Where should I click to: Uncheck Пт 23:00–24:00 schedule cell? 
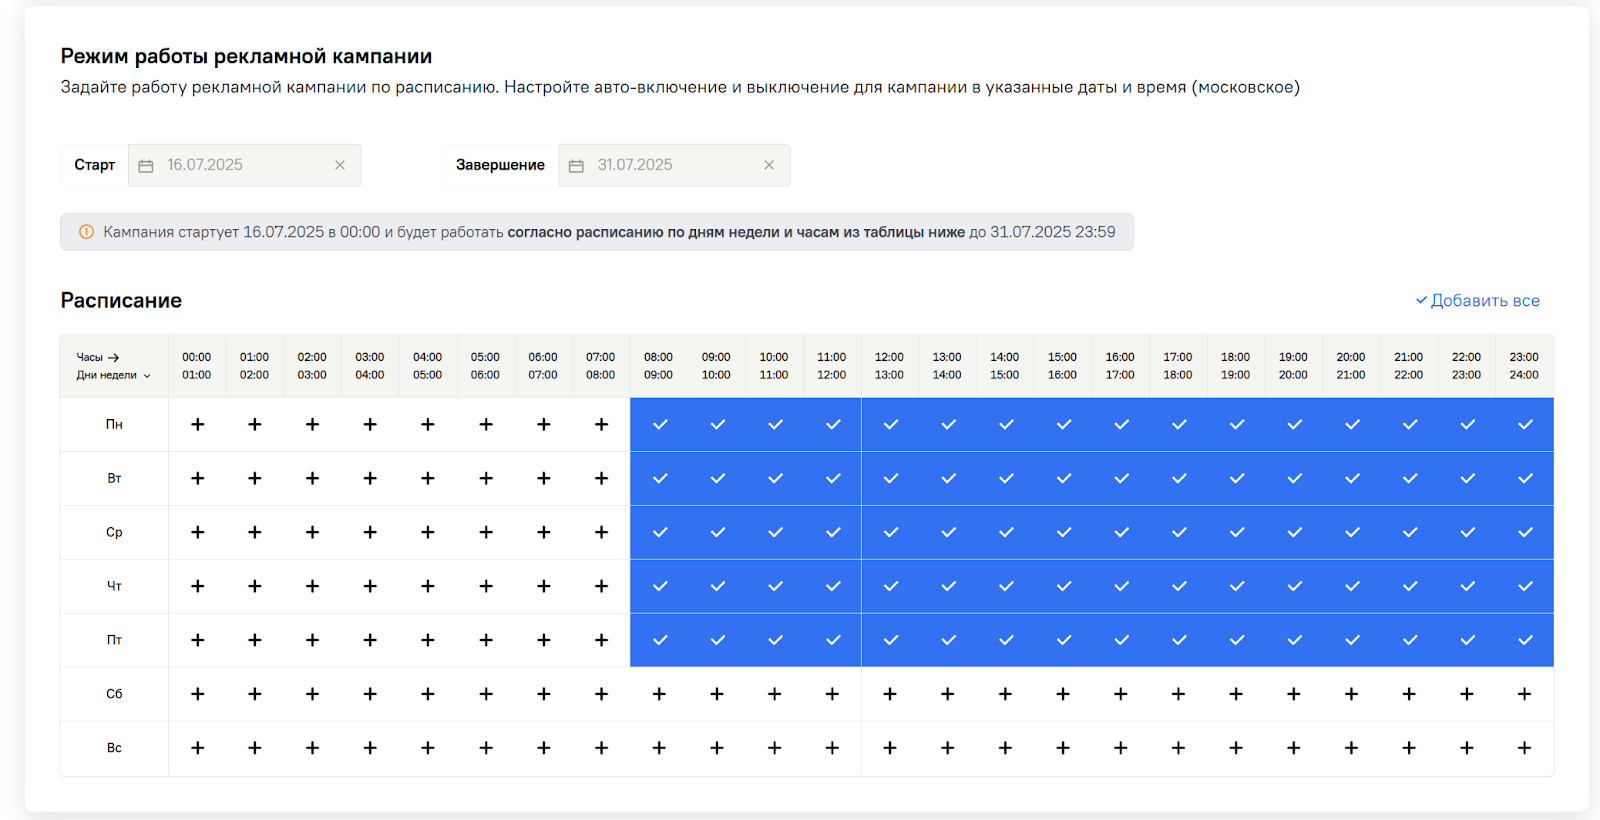coord(1524,640)
